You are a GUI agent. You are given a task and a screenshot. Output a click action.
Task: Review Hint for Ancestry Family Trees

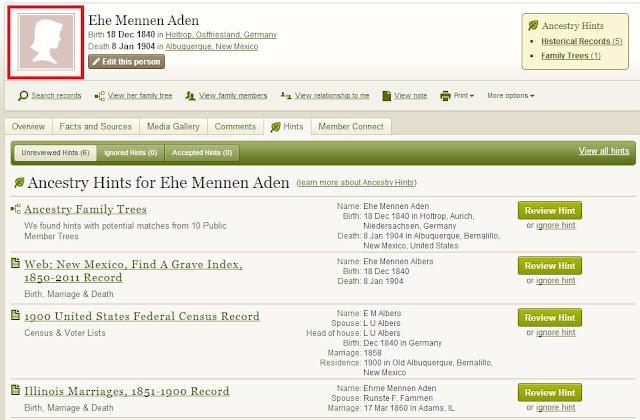click(x=550, y=211)
